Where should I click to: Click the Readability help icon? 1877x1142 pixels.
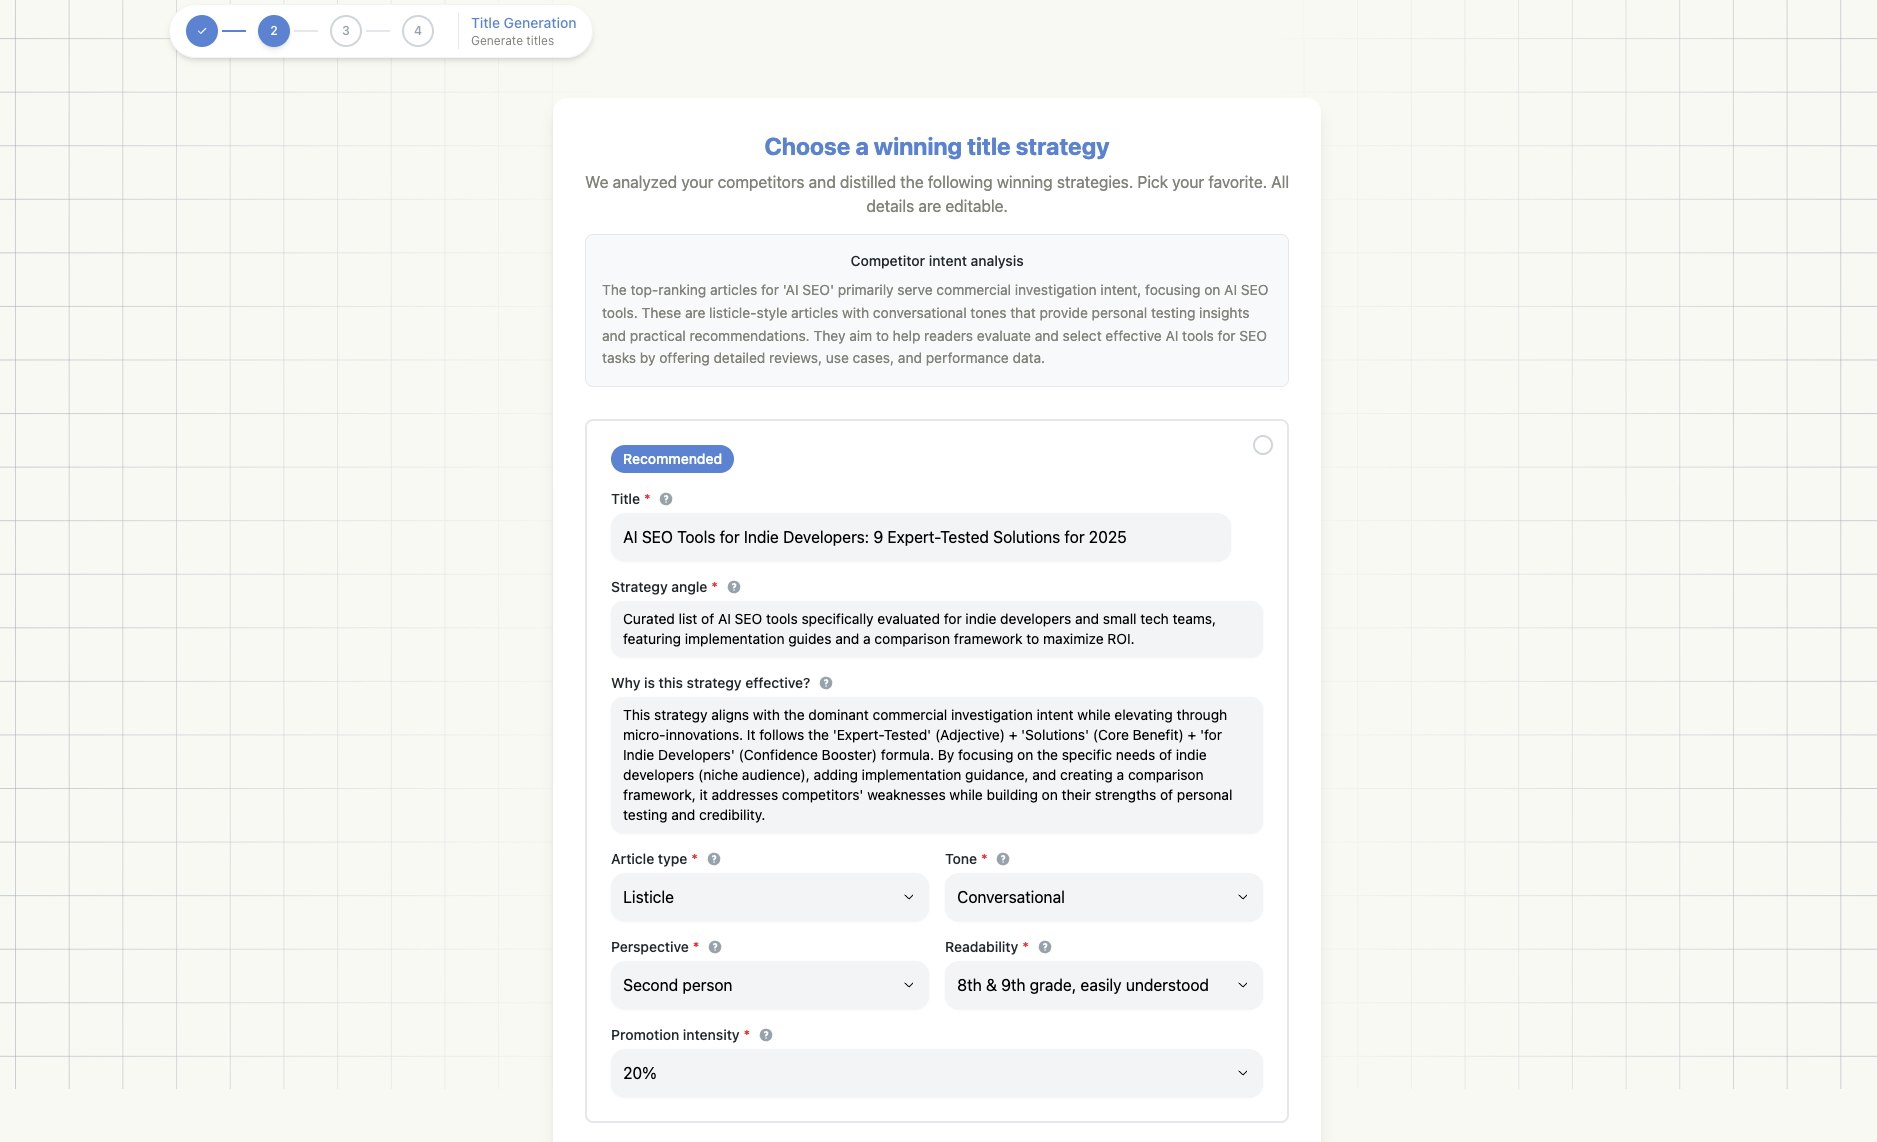(x=1045, y=947)
